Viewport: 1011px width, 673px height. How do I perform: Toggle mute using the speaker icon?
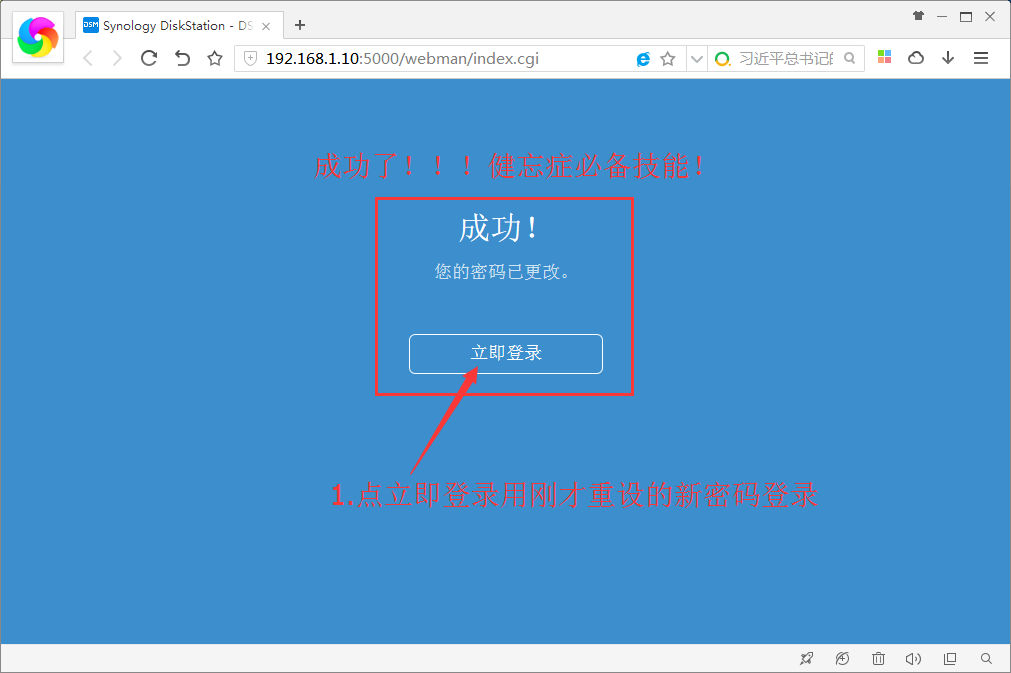[913, 658]
